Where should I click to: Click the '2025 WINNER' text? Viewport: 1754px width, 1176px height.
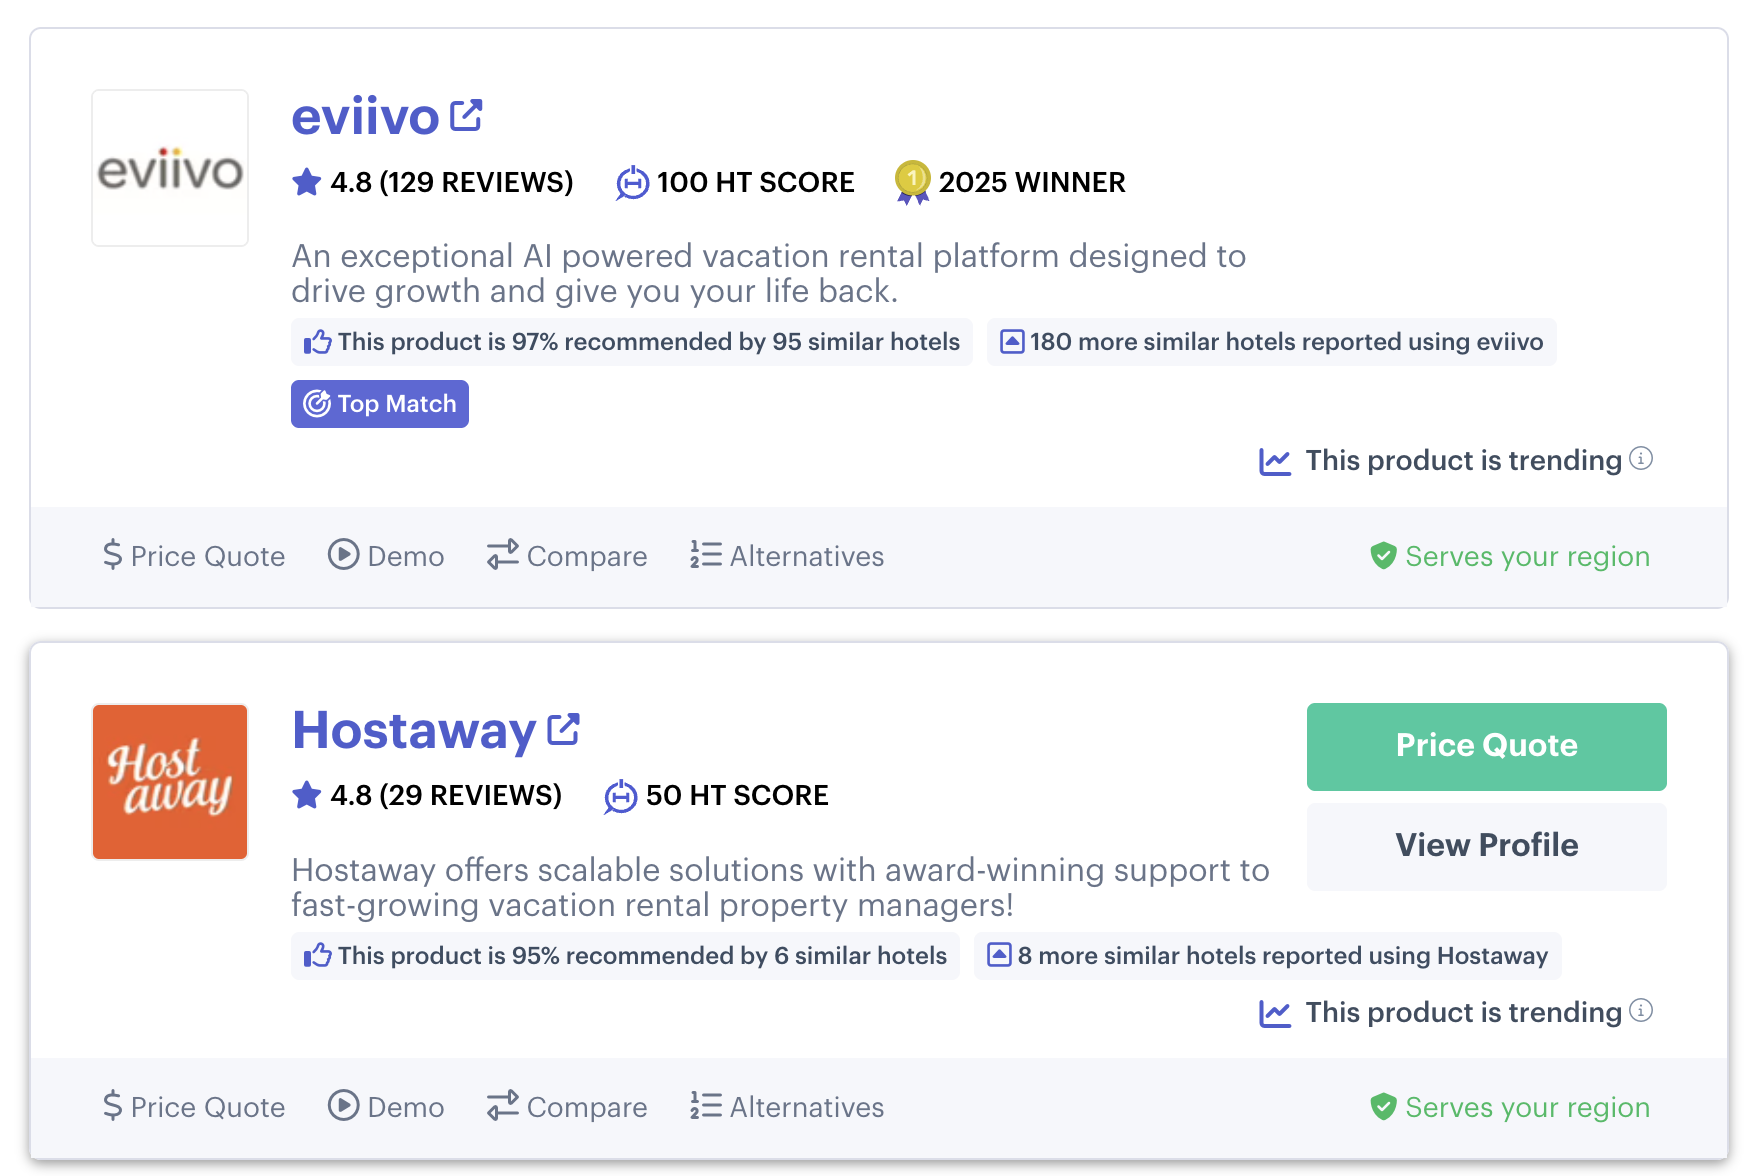[x=1032, y=182]
